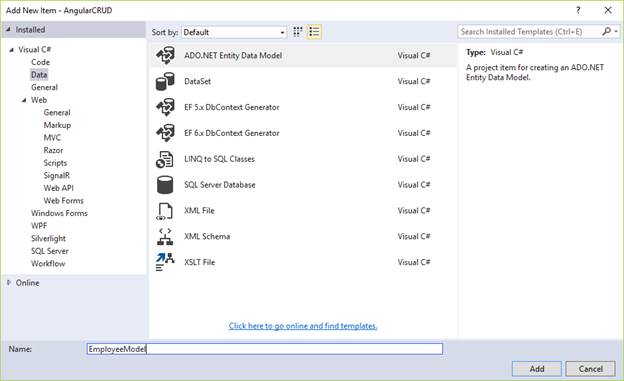Select the Workflow category
The width and height of the screenshot is (624, 381).
click(48, 264)
